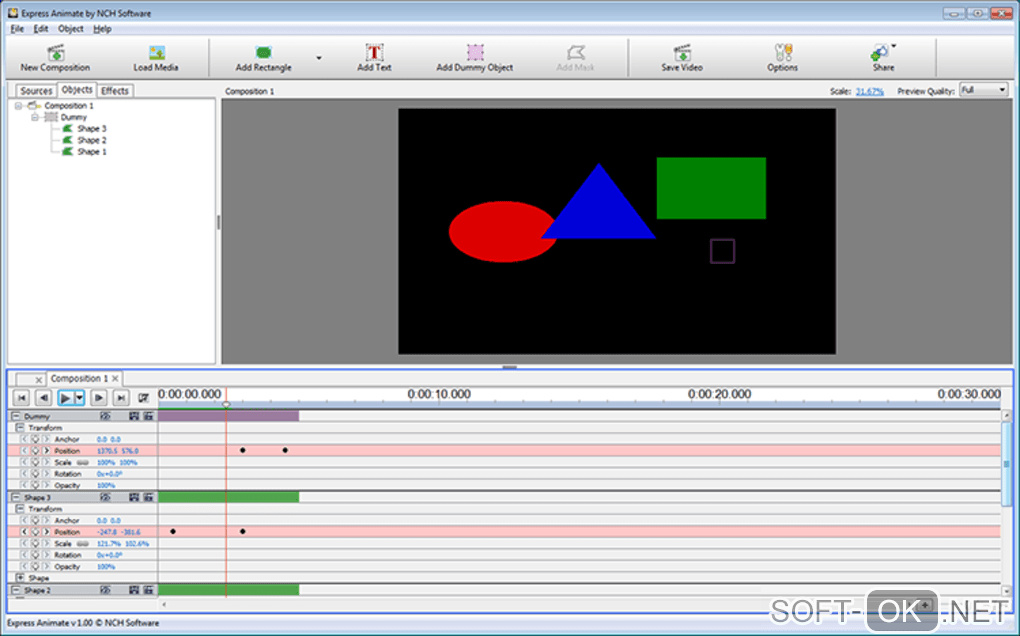Screen dimensions: 1020x636
Task: Insert a text object with Add Text
Action: 374,58
